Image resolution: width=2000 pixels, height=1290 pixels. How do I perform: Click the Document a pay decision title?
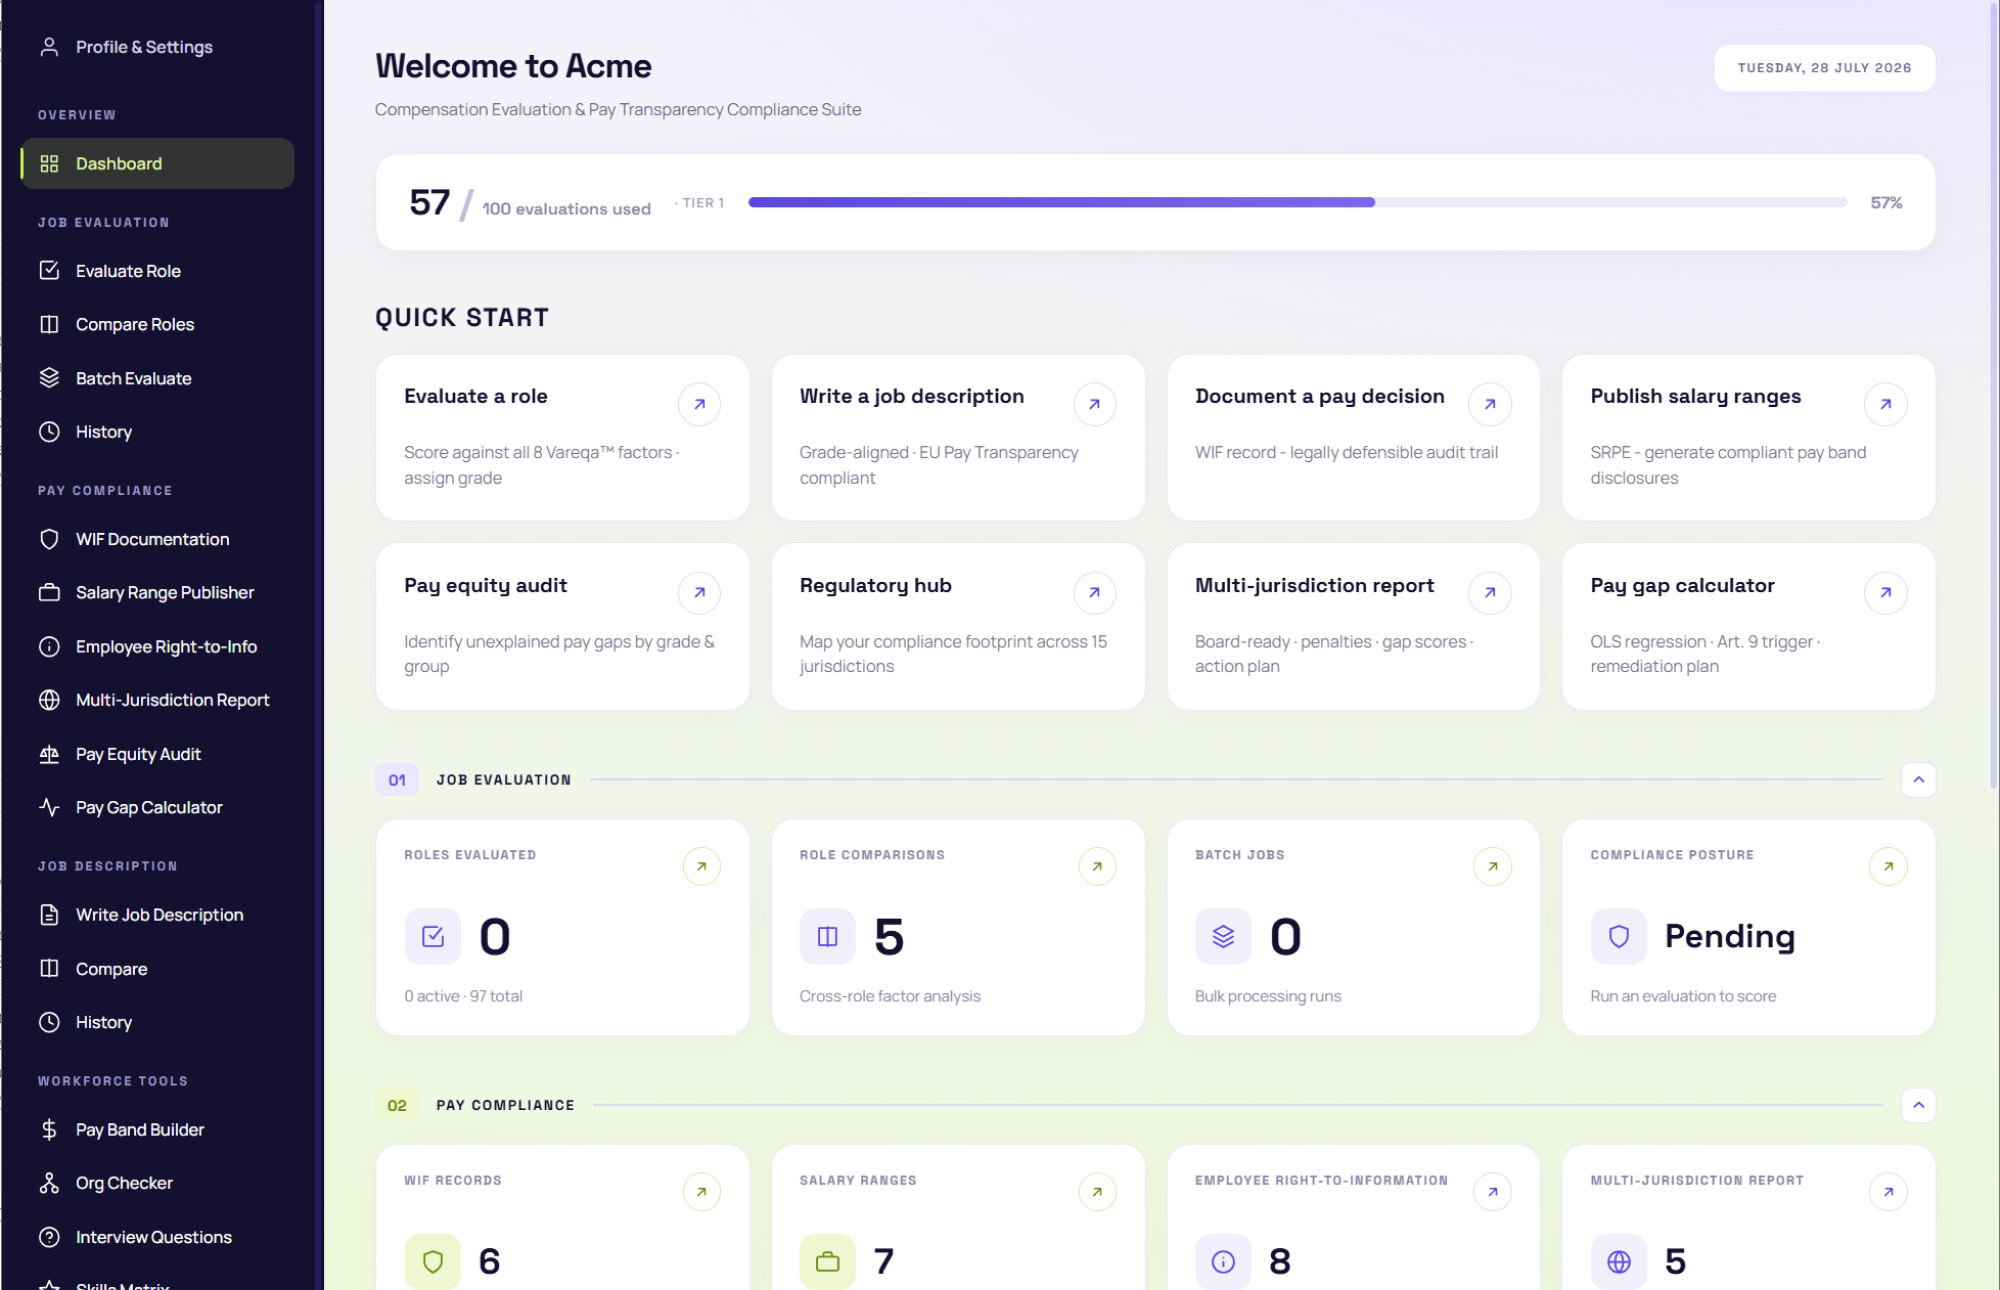click(1319, 397)
